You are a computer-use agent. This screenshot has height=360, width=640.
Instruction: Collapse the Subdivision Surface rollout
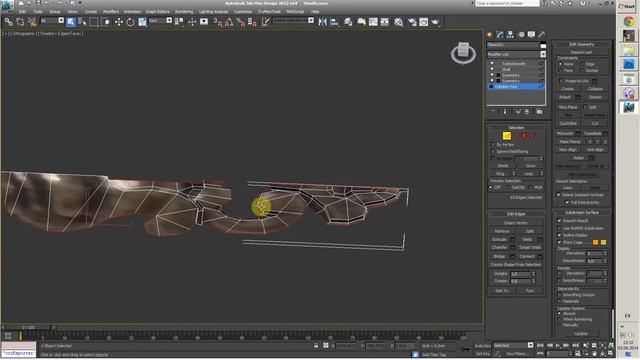582,213
